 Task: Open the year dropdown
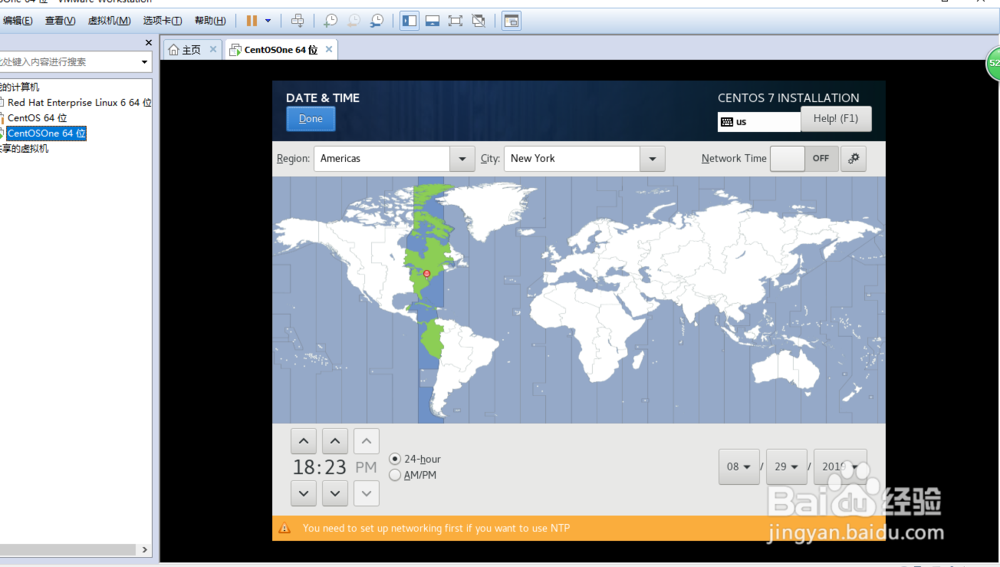839,467
